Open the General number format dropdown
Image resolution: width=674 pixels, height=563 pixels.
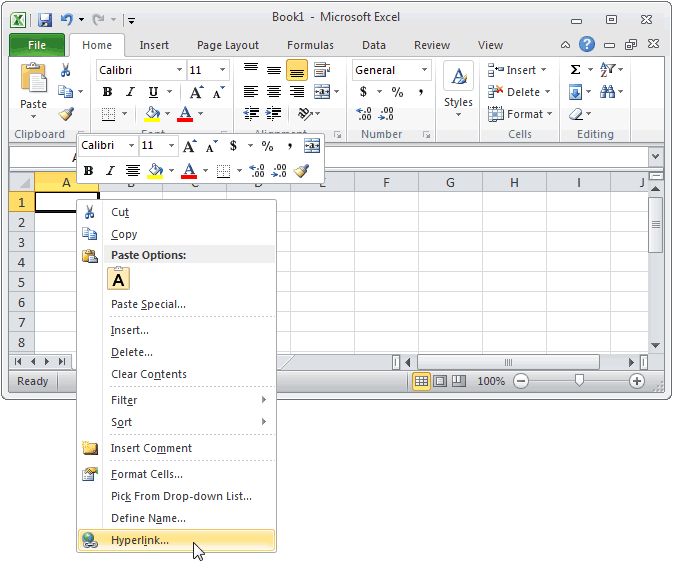[x=424, y=70]
